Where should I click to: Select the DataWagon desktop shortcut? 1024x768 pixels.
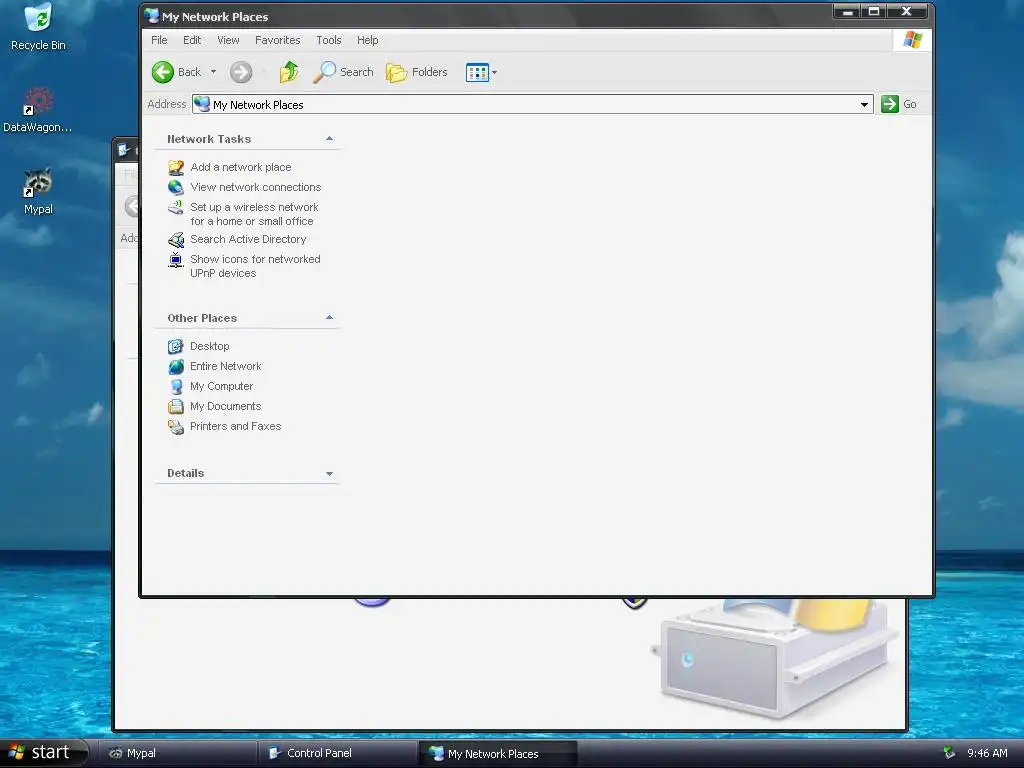click(x=38, y=110)
